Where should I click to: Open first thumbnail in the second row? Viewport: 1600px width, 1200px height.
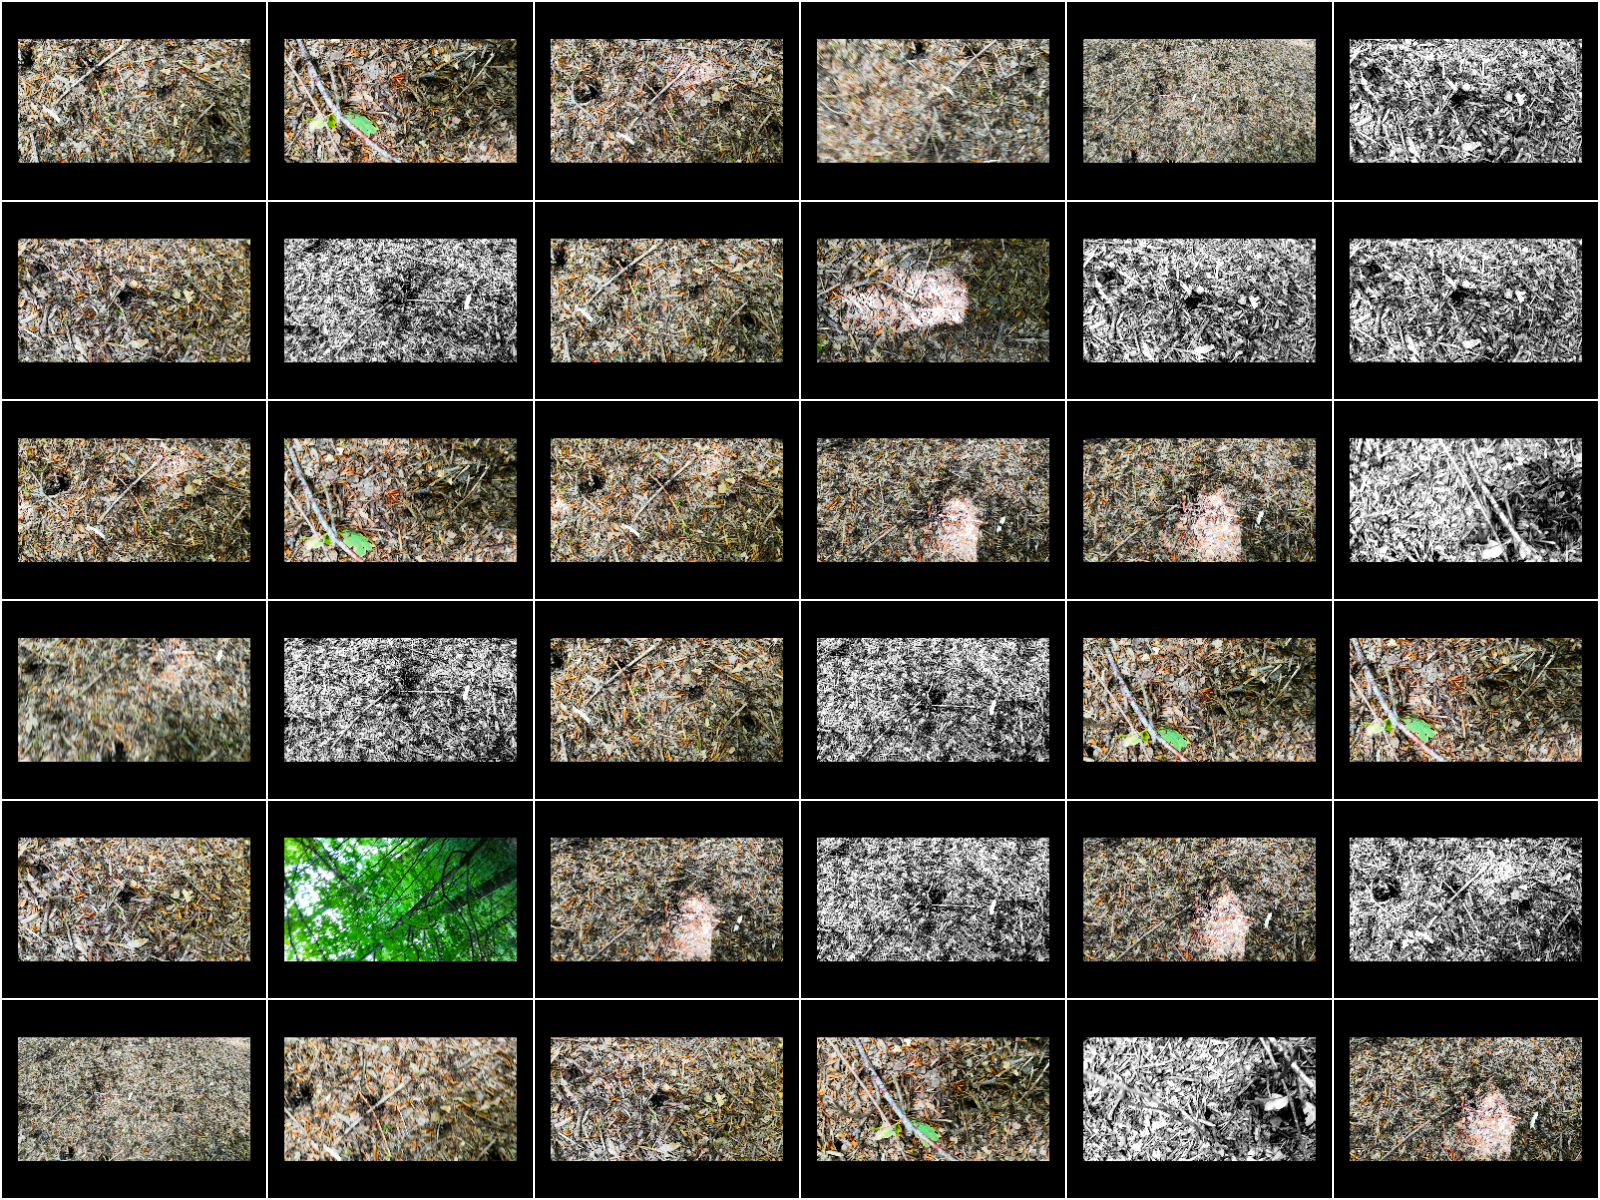[x=134, y=300]
